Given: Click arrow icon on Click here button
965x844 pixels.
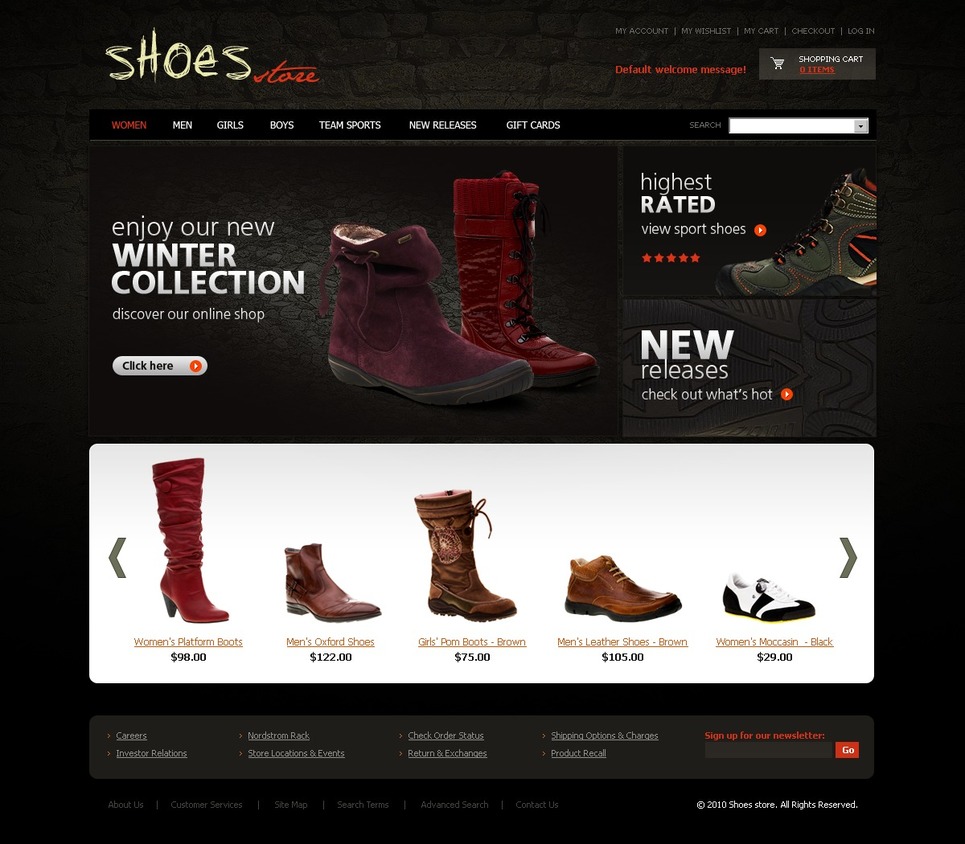Looking at the screenshot, I should (196, 366).
